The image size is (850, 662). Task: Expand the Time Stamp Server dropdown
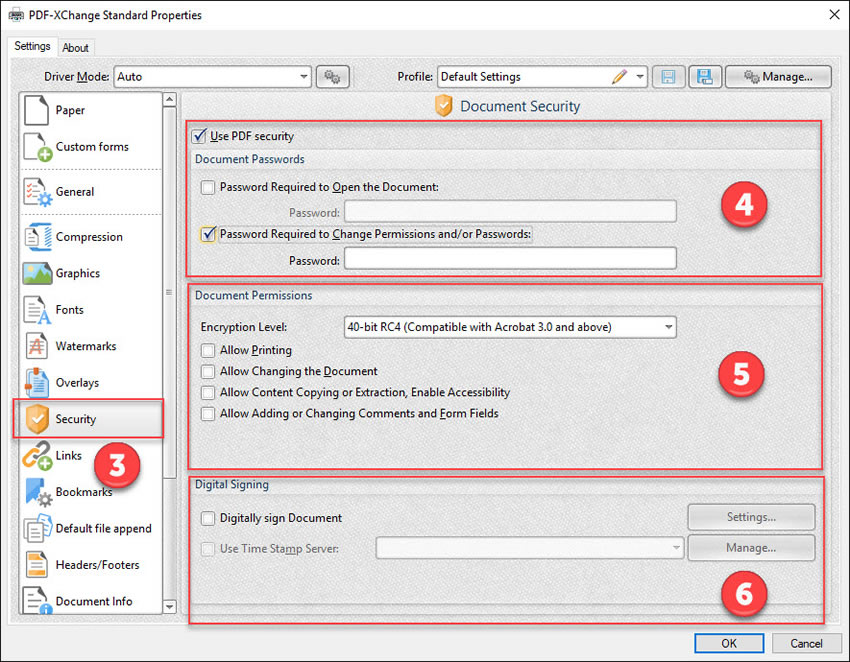[x=676, y=548]
